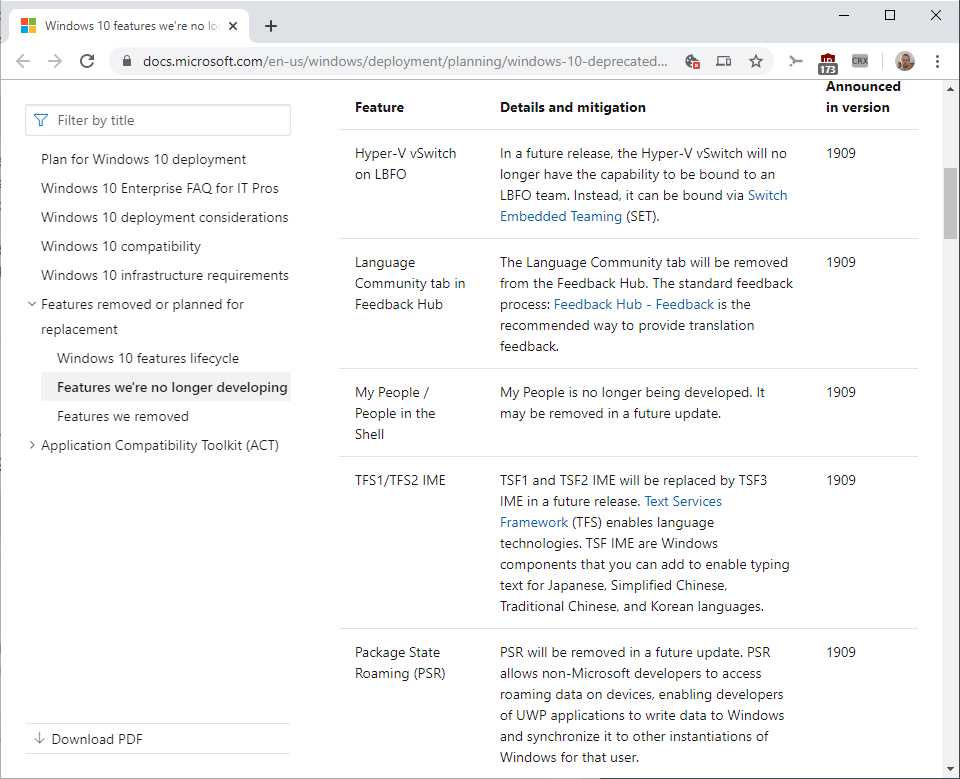Go back using the browser back arrow
The height and width of the screenshot is (779, 960).
tap(23, 61)
